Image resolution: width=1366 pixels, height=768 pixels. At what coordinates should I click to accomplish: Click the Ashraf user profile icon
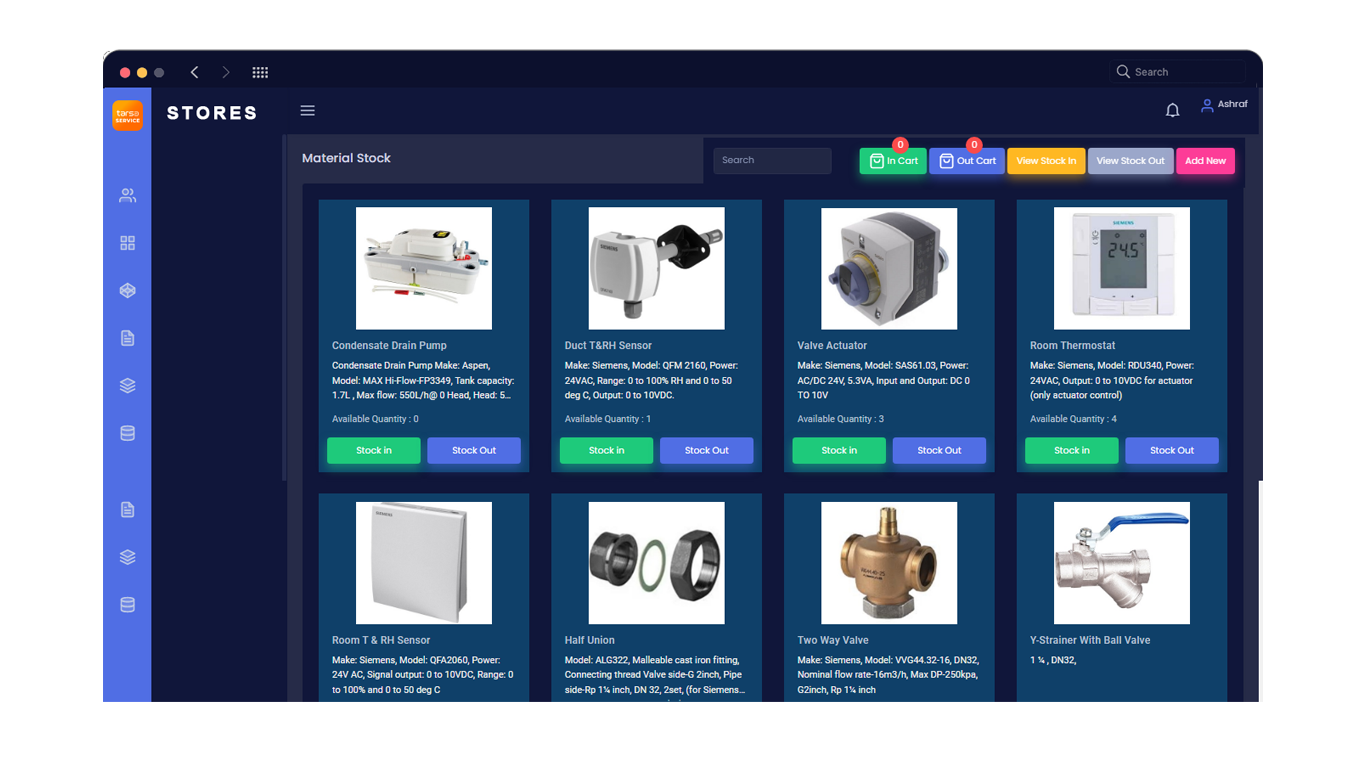click(1207, 105)
